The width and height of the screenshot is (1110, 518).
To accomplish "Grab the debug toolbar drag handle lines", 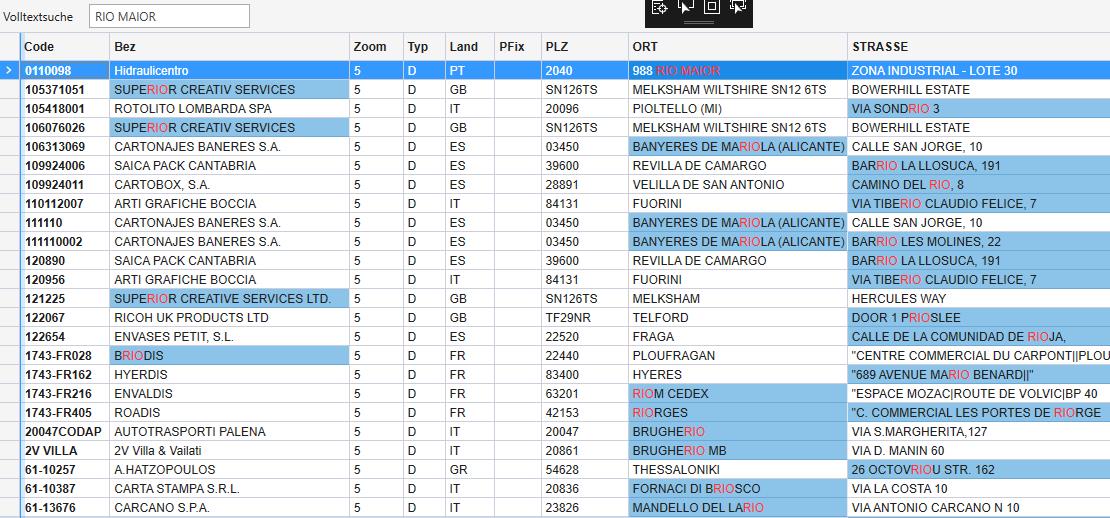I will coord(698,23).
